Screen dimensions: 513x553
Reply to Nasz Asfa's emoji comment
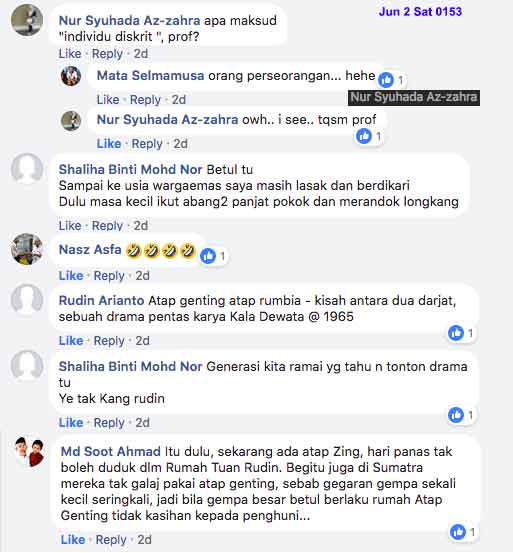tap(109, 276)
